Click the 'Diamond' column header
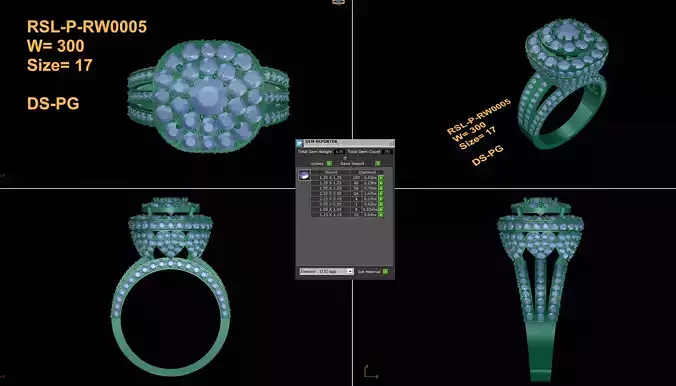Image resolution: width=676 pixels, height=386 pixels. 367,172
